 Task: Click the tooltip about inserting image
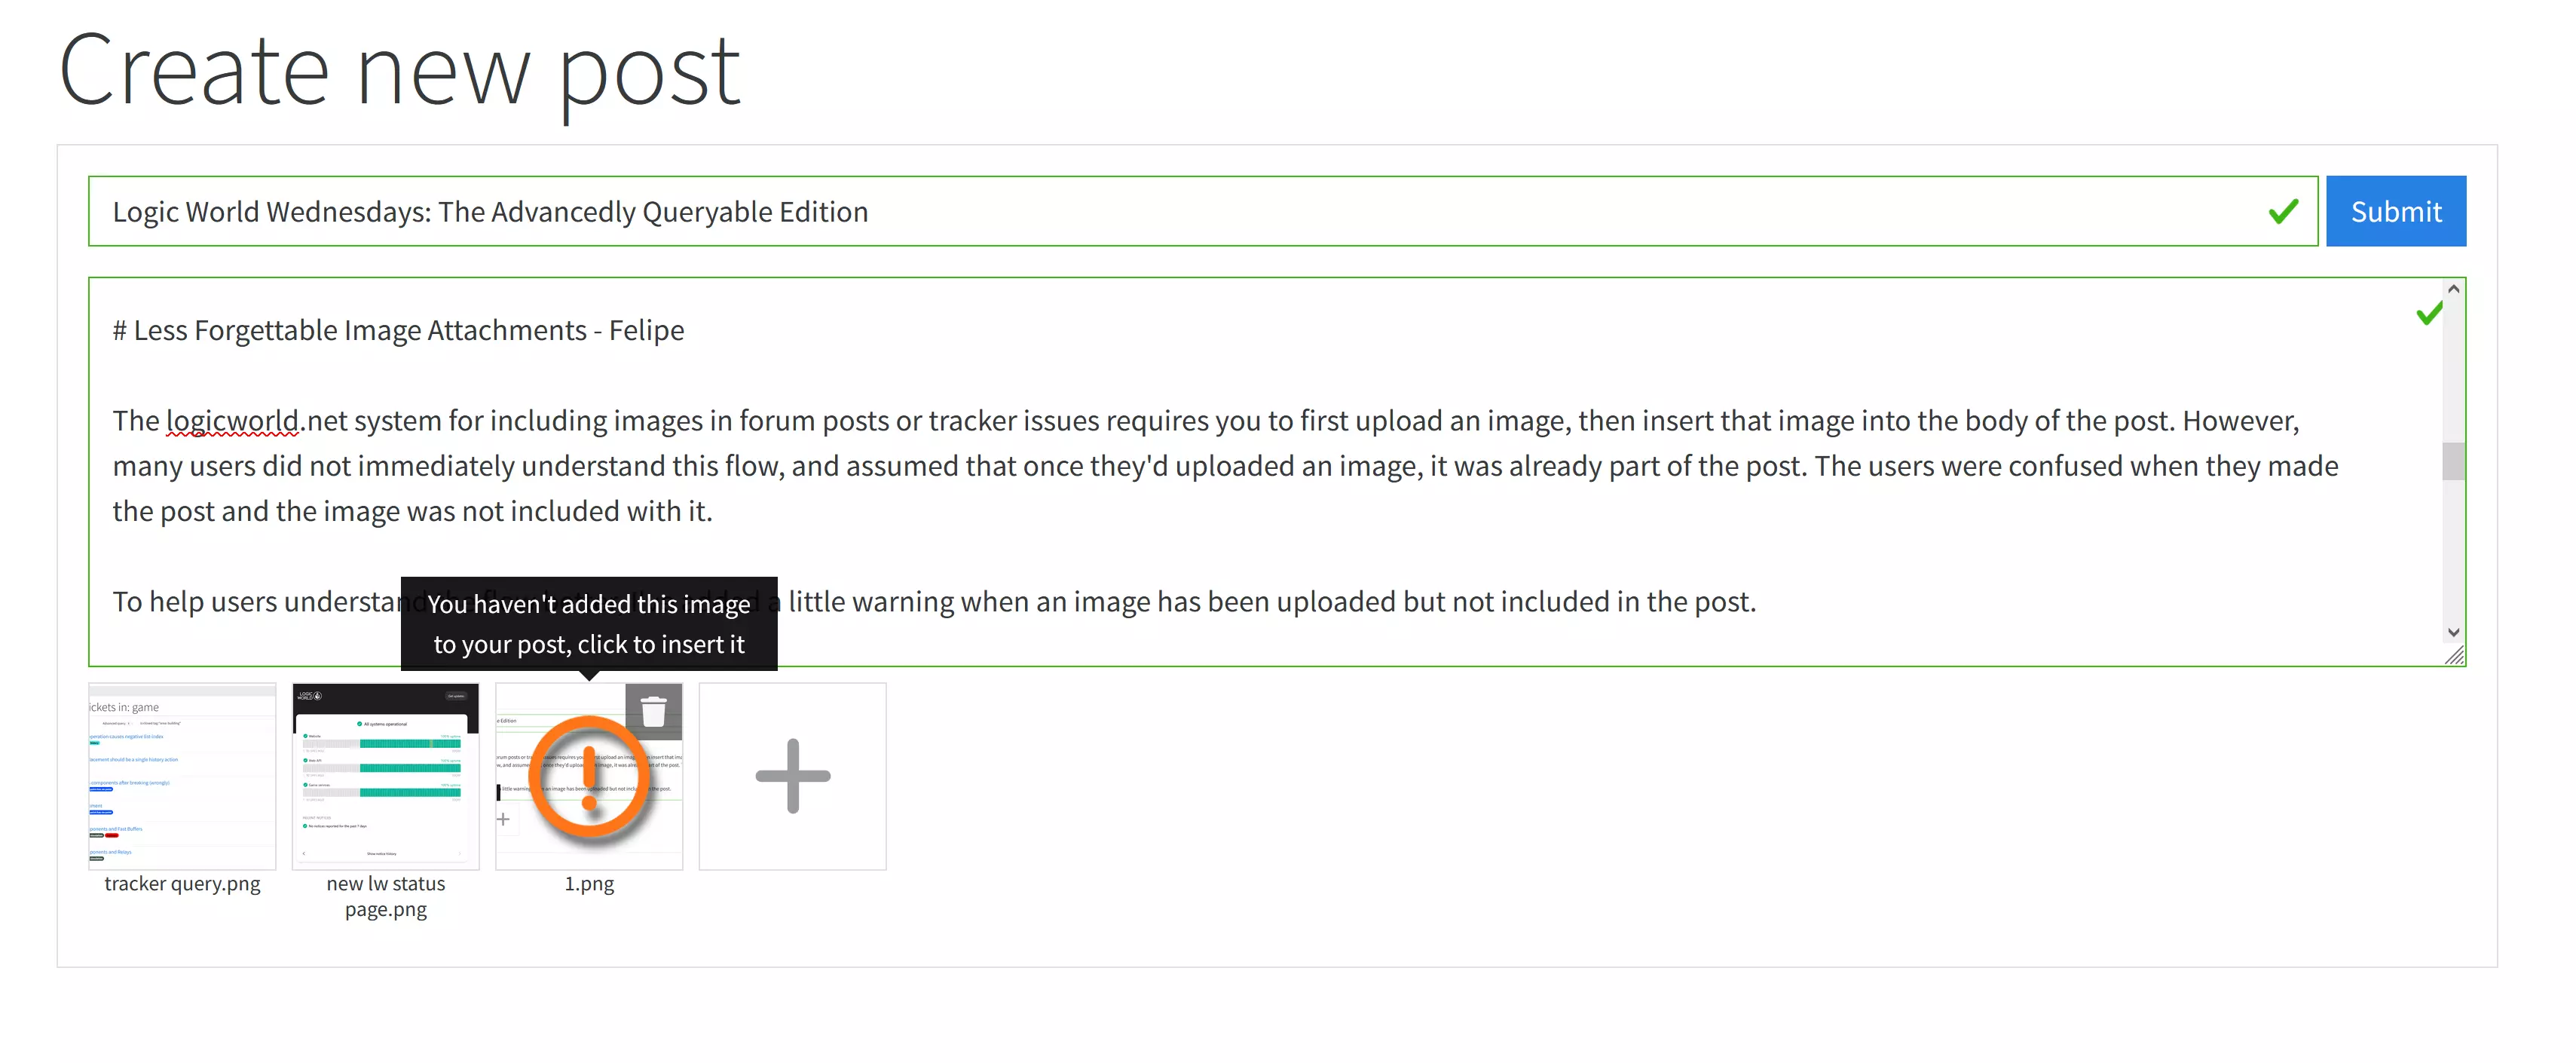coord(589,624)
